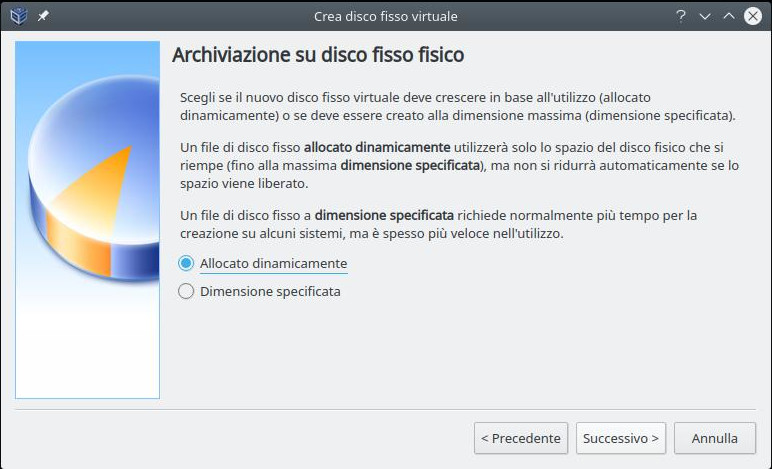Choose the Dimensione specificata radio button
772x469 pixels.
[186, 291]
